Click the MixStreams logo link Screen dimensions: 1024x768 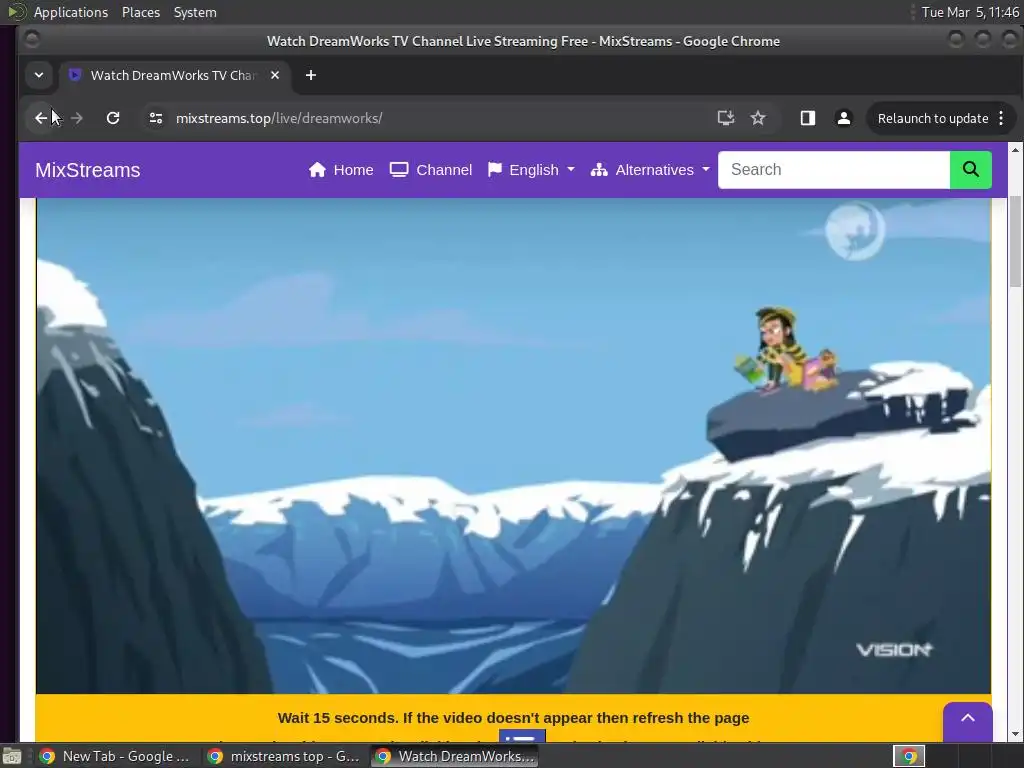[x=88, y=170]
